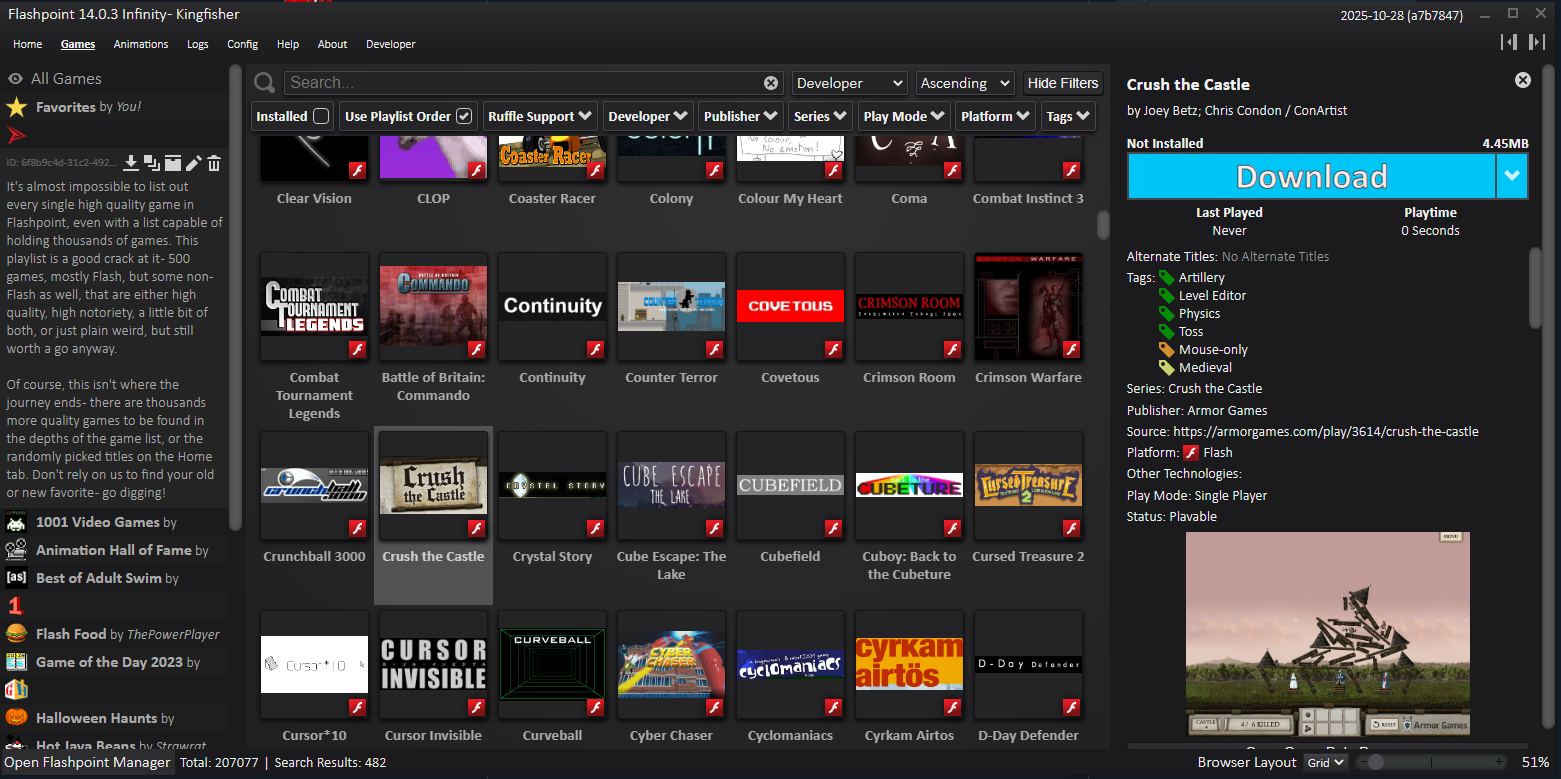Click the red number 1 playlist icon
The width and height of the screenshot is (1561, 779).
(x=15, y=606)
